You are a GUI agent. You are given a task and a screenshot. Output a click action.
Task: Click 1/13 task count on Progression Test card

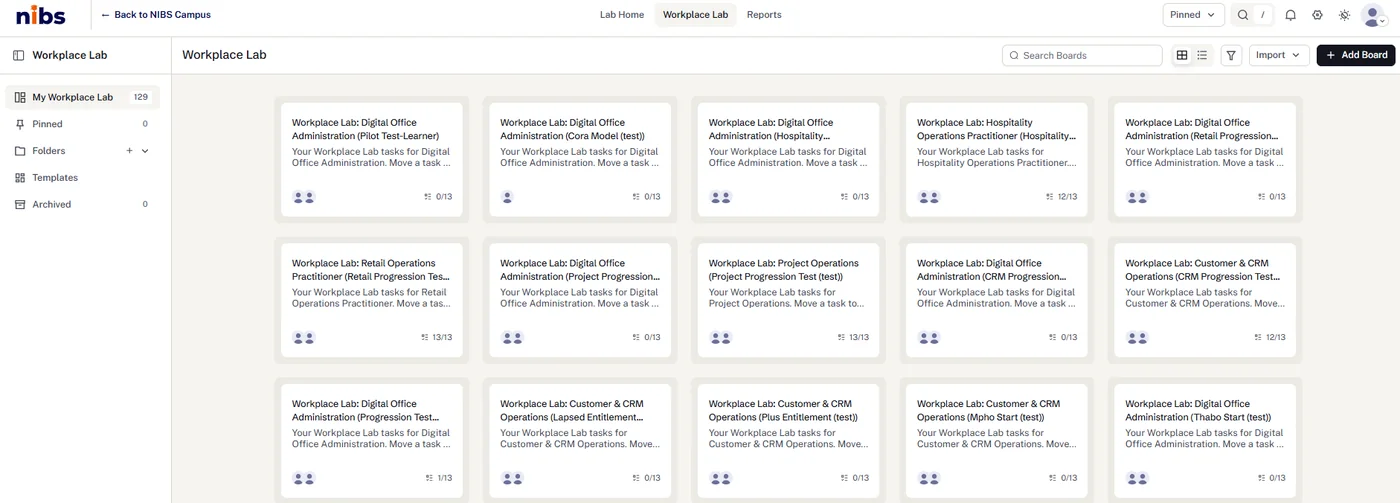[x=438, y=479]
